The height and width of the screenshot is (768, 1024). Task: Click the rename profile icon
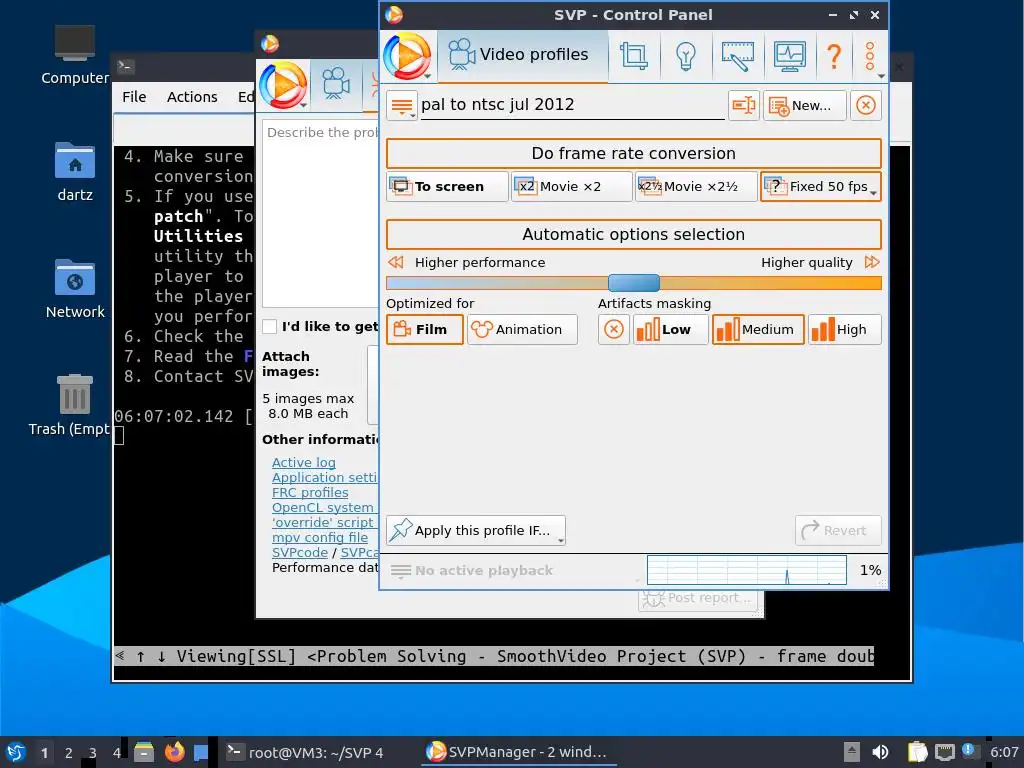tap(744, 105)
